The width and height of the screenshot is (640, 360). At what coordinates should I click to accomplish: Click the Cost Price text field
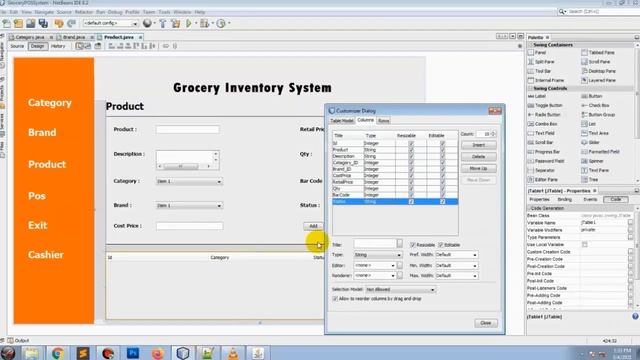pyautogui.click(x=190, y=226)
